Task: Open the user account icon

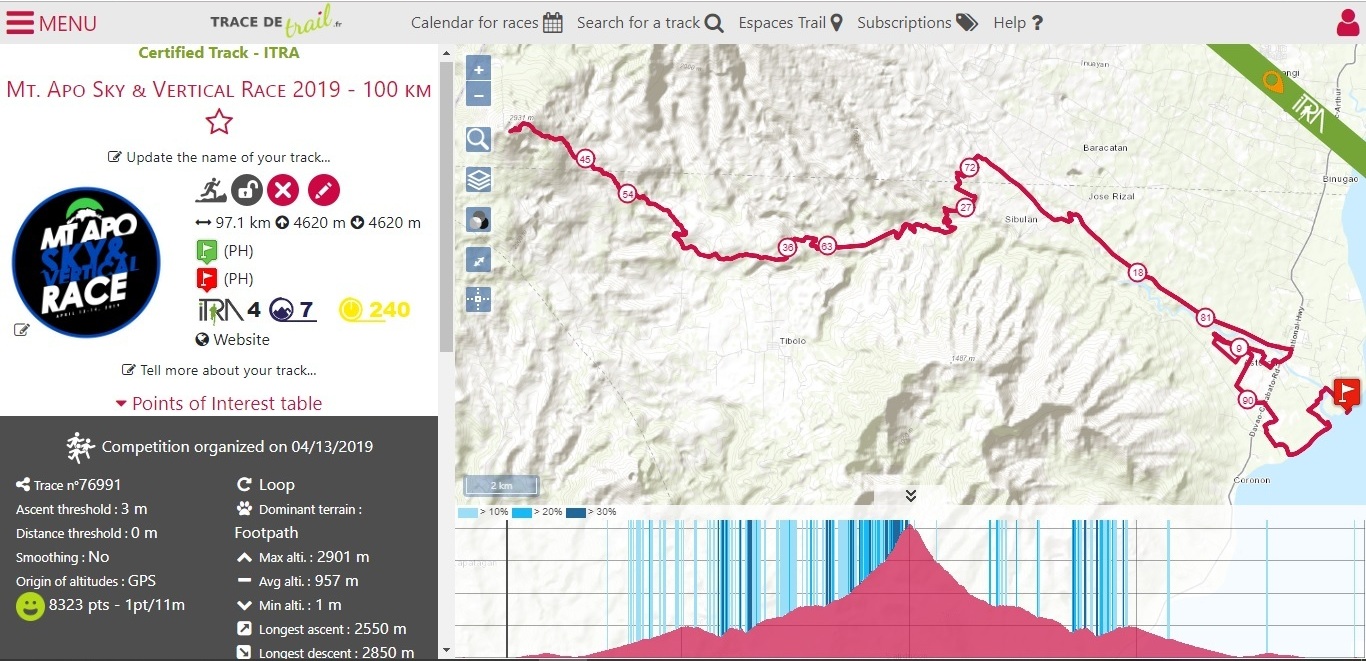Action: click(1348, 22)
